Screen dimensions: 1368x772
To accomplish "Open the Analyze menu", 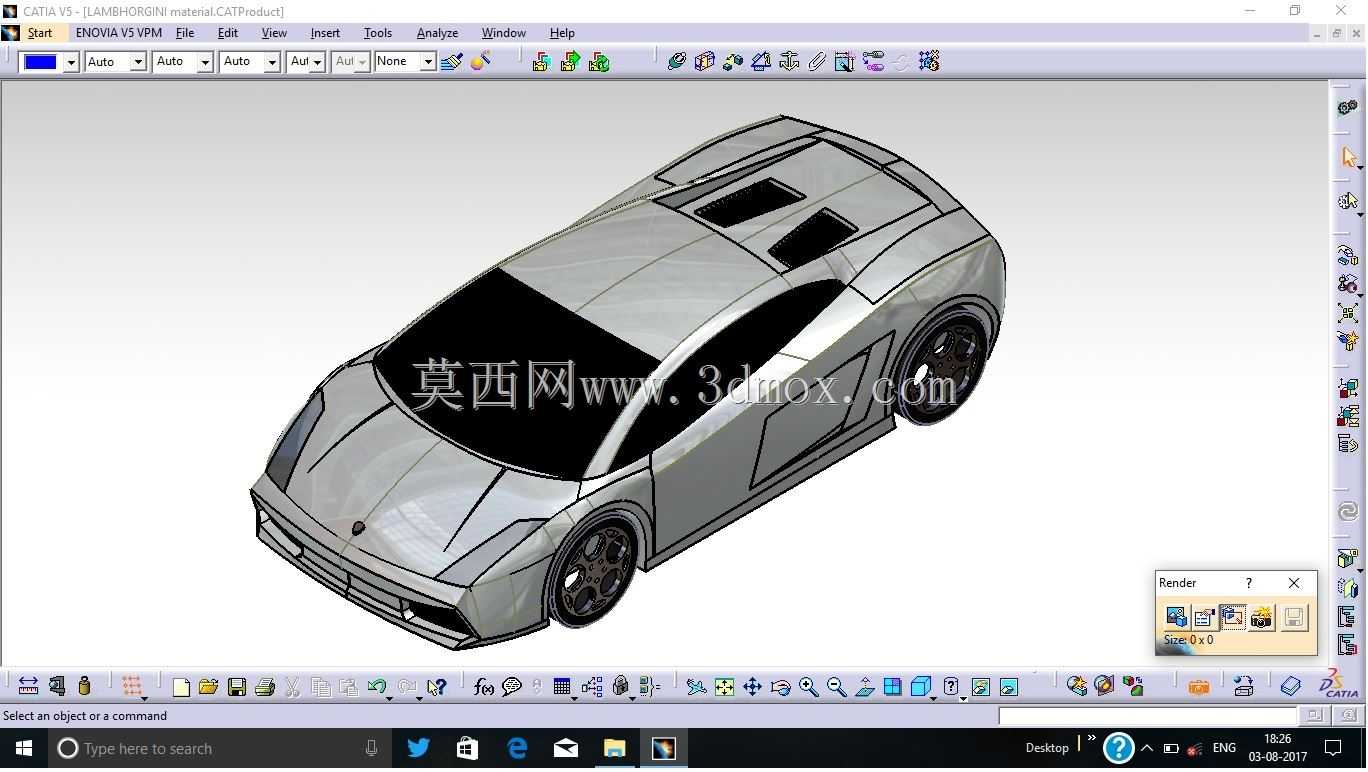I will coord(437,33).
